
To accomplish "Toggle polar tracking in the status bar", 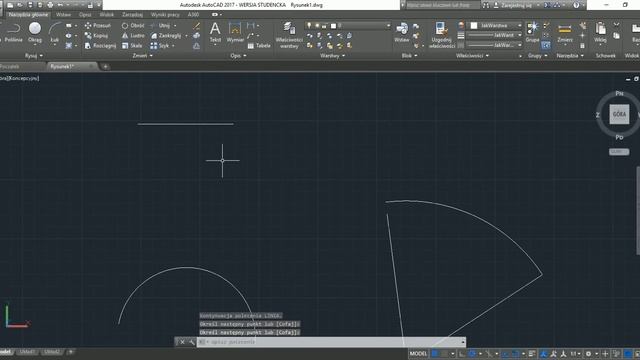I will [x=472, y=353].
